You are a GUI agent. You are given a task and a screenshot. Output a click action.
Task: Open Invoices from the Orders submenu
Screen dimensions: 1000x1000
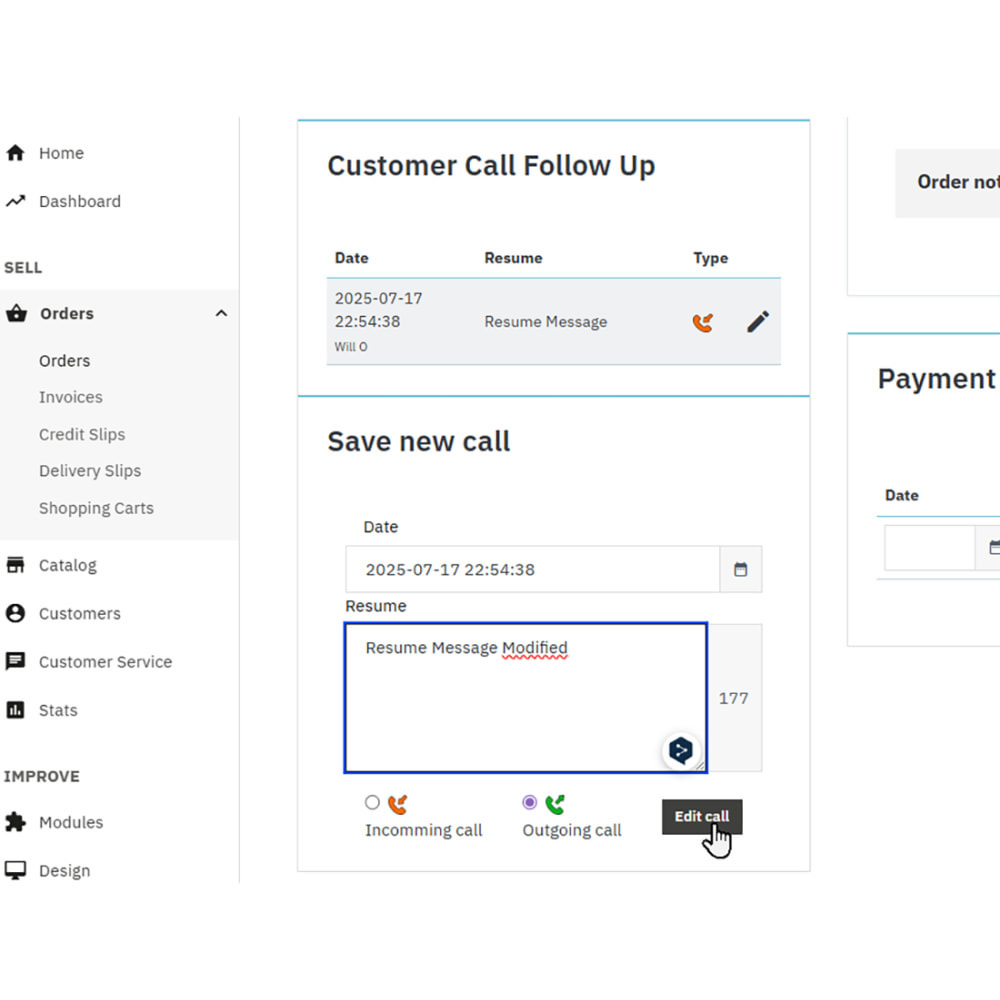(x=70, y=397)
